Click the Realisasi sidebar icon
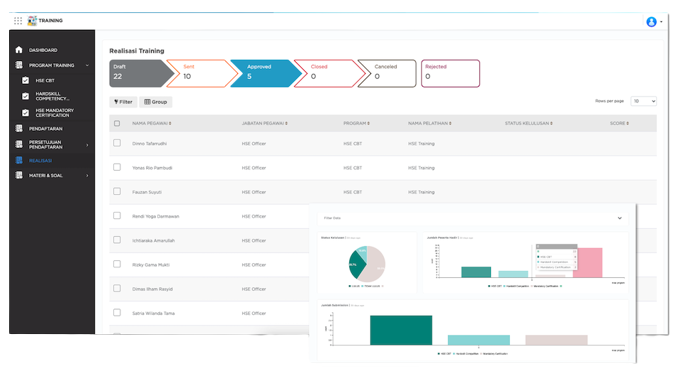The height and width of the screenshot is (369, 676). click(19, 160)
